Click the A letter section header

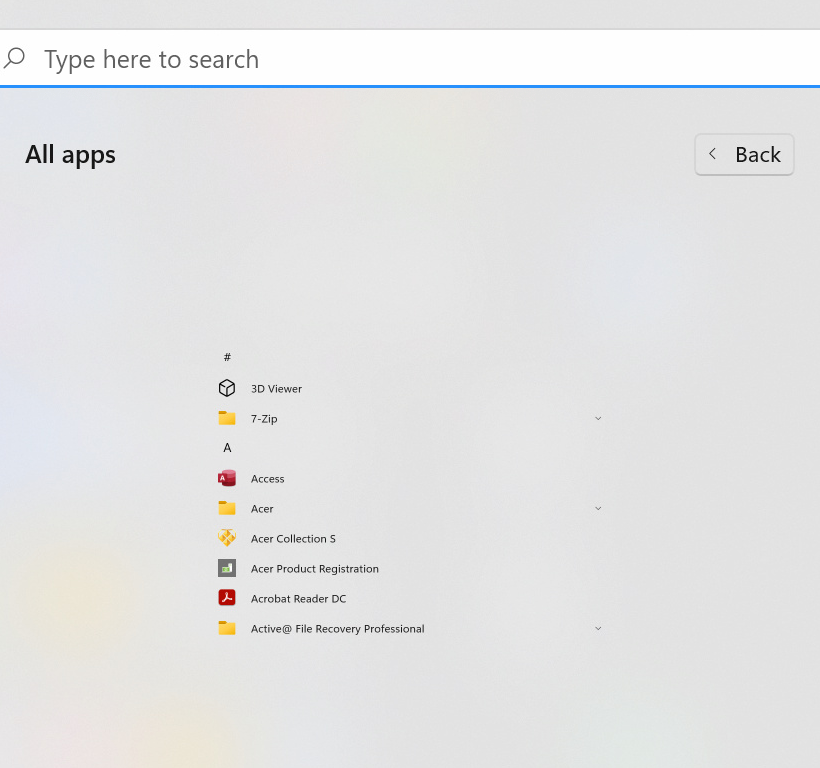(x=227, y=448)
